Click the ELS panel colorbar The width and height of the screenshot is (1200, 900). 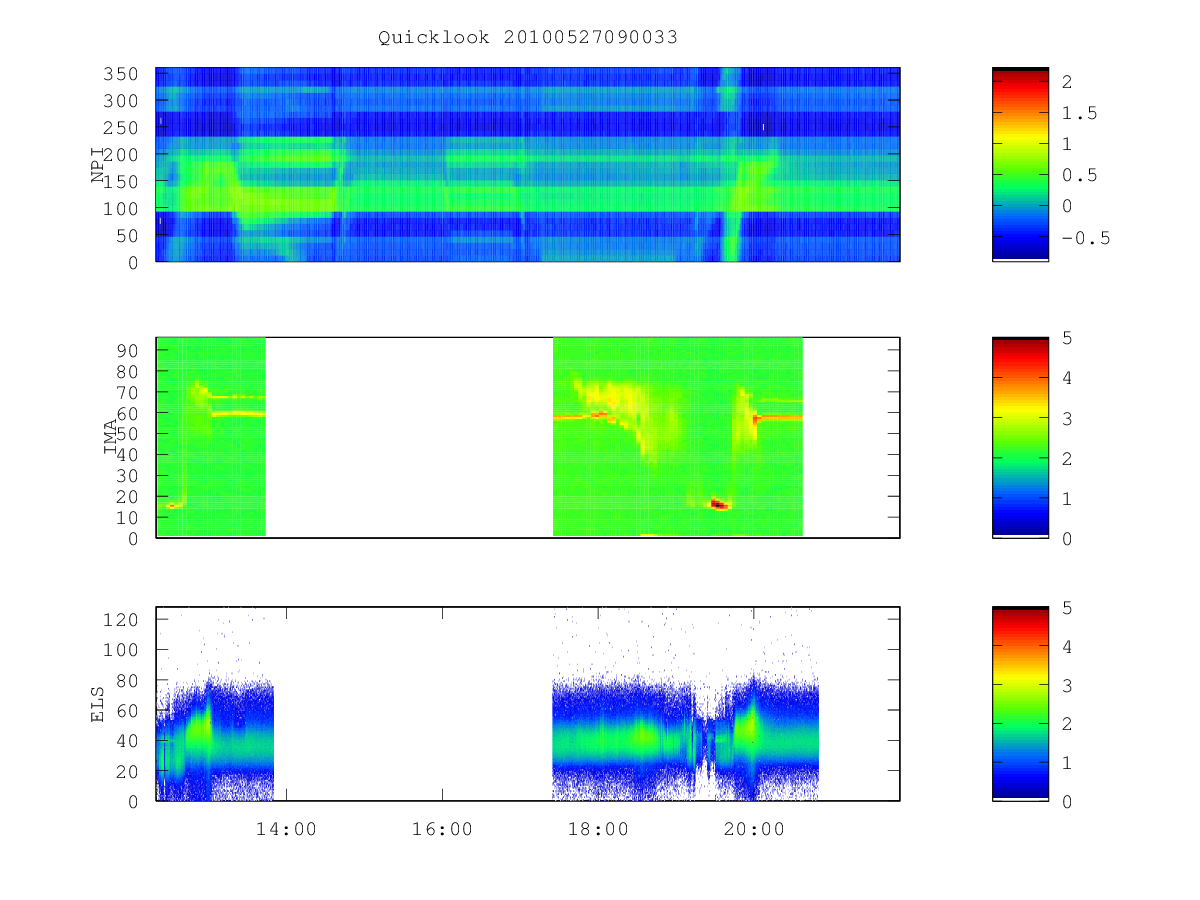click(1020, 704)
